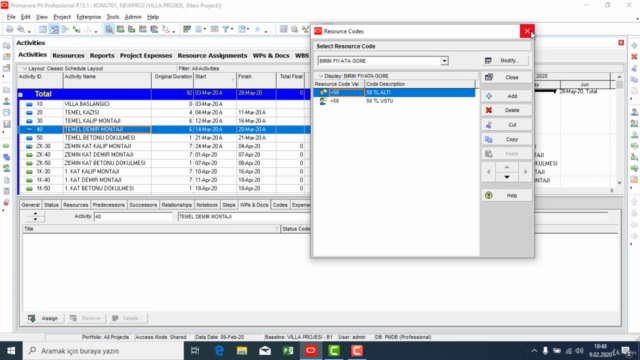
Task: Select the ZEMIN KAT KALIP MONTAJI activity
Action: [163, 146]
